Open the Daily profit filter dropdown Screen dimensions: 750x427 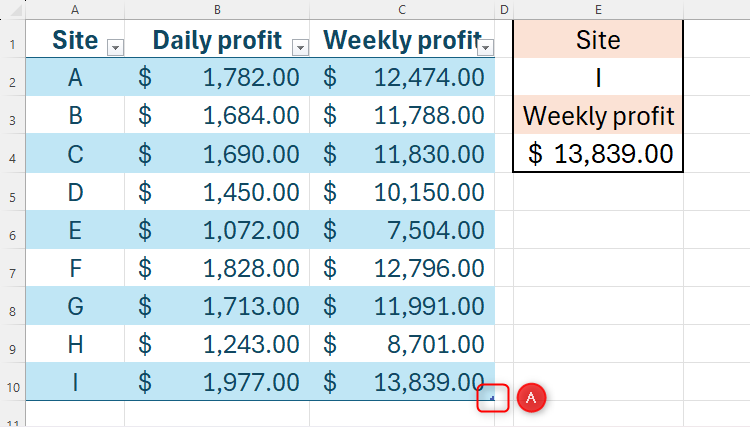pyautogui.click(x=300, y=47)
